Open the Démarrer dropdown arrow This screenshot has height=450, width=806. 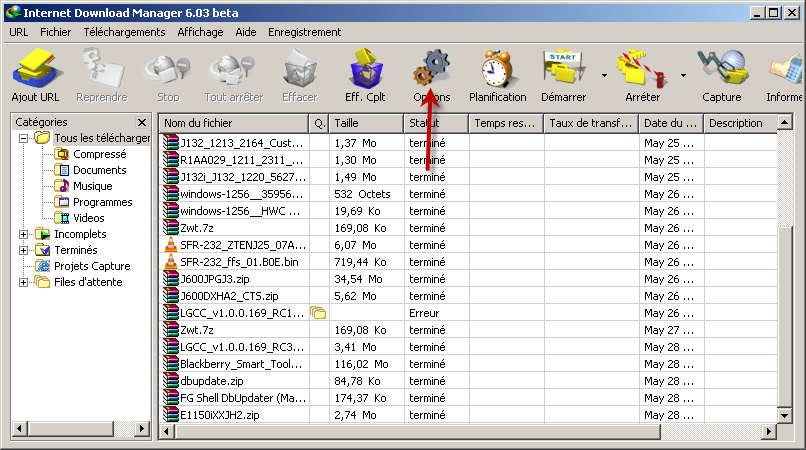point(604,76)
